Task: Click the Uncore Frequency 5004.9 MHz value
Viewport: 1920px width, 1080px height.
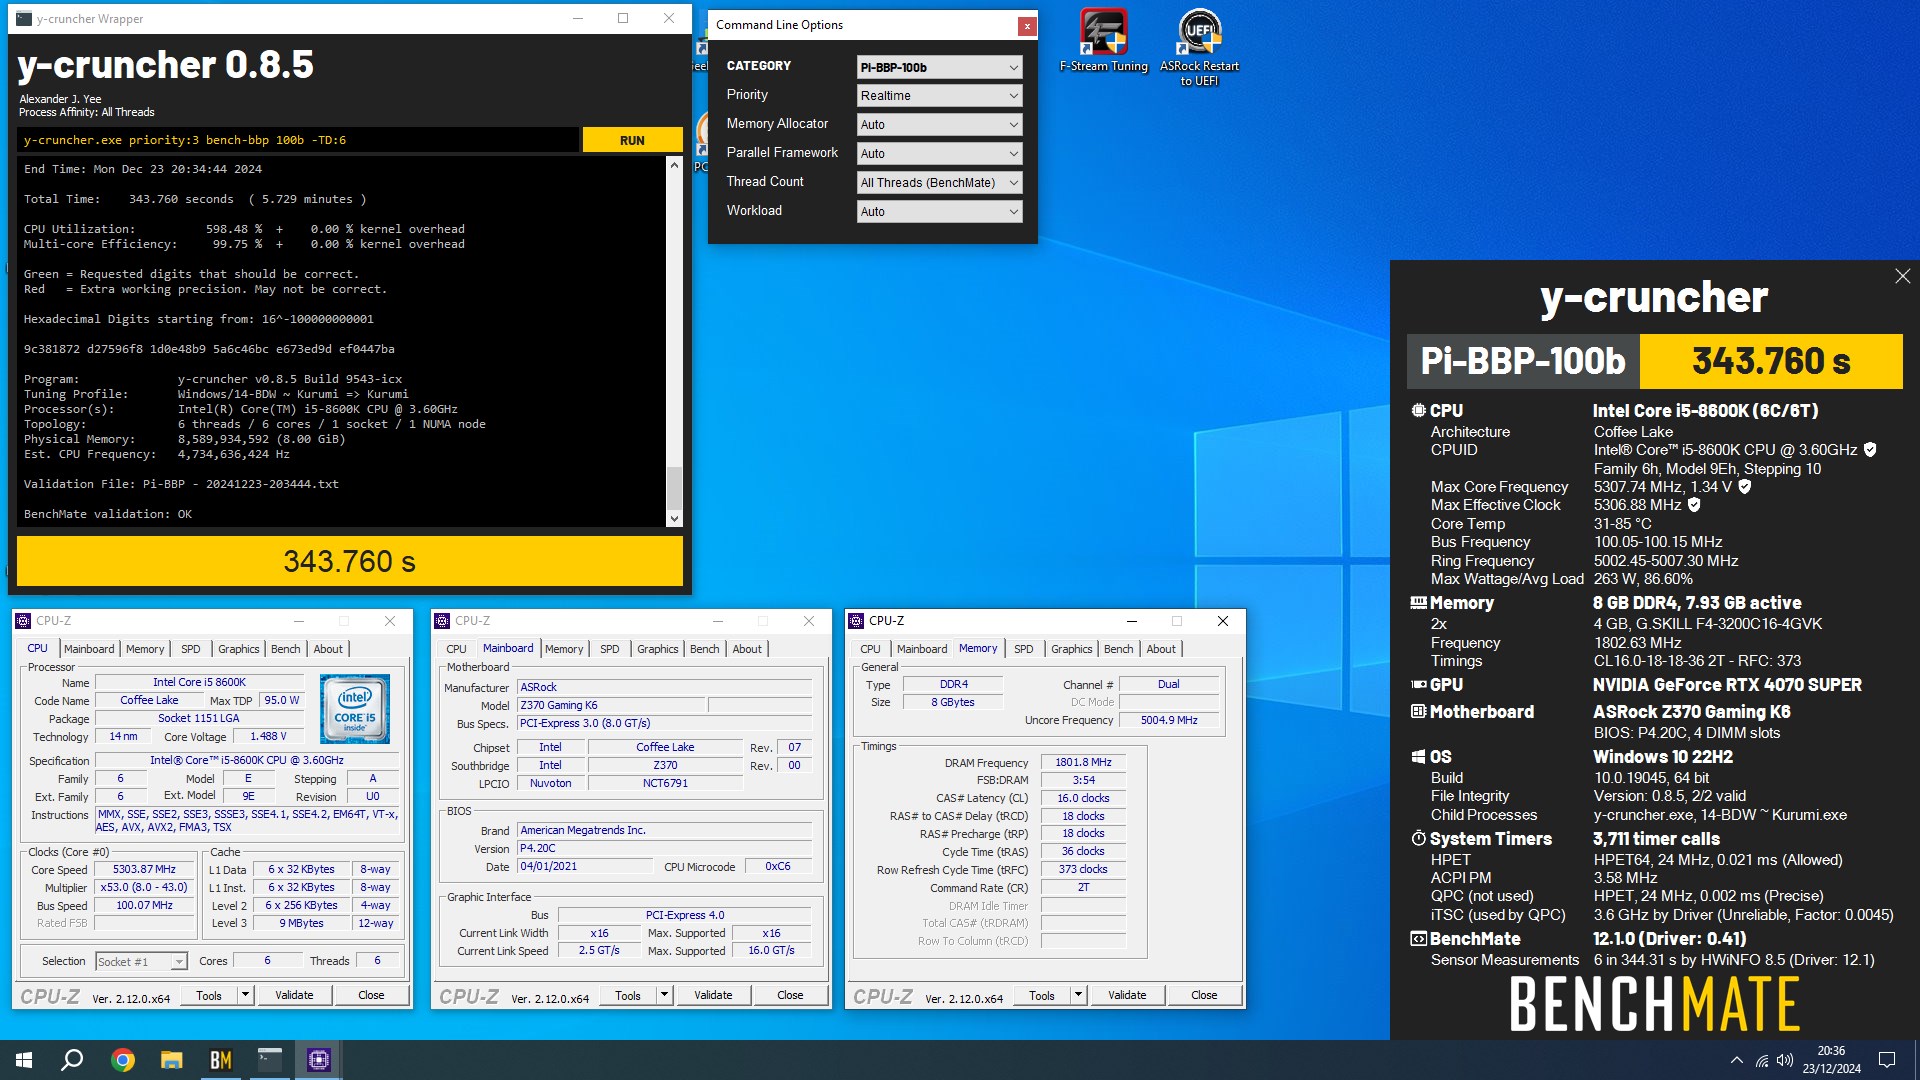Action: 1168,720
